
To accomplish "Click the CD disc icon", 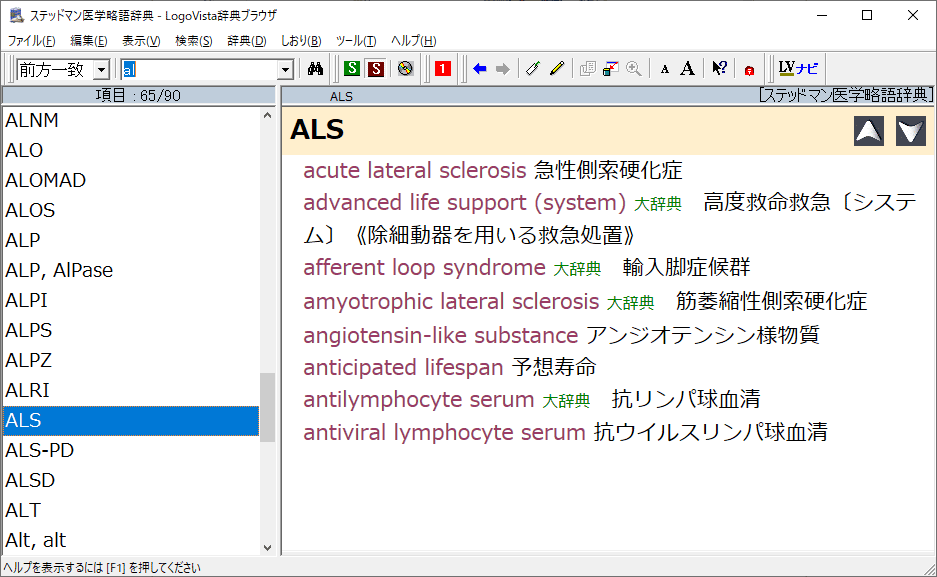I will point(405,69).
